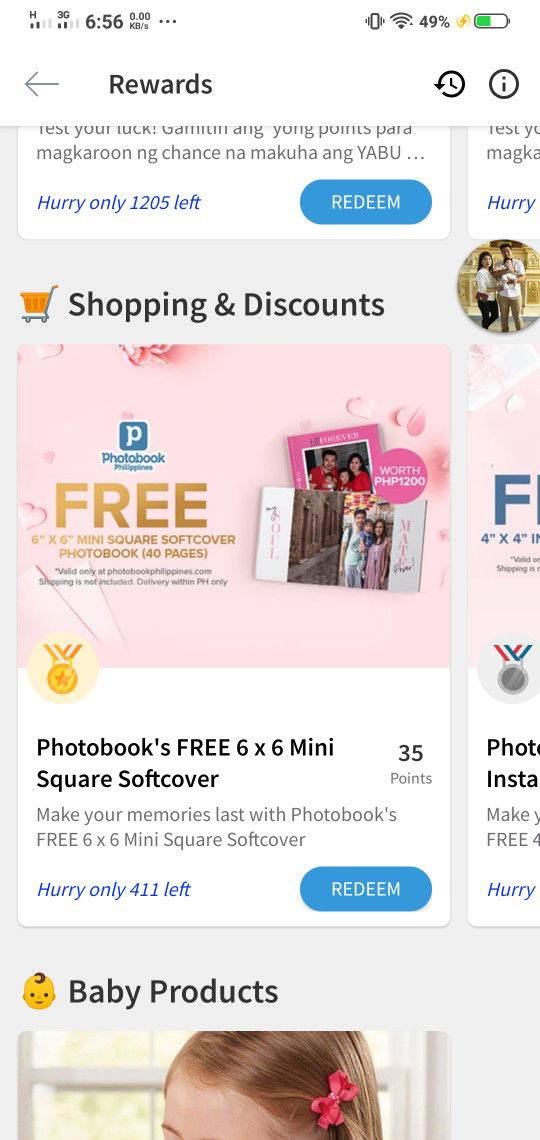Open the rewards history clock icon
The width and height of the screenshot is (540, 1140).
point(450,84)
